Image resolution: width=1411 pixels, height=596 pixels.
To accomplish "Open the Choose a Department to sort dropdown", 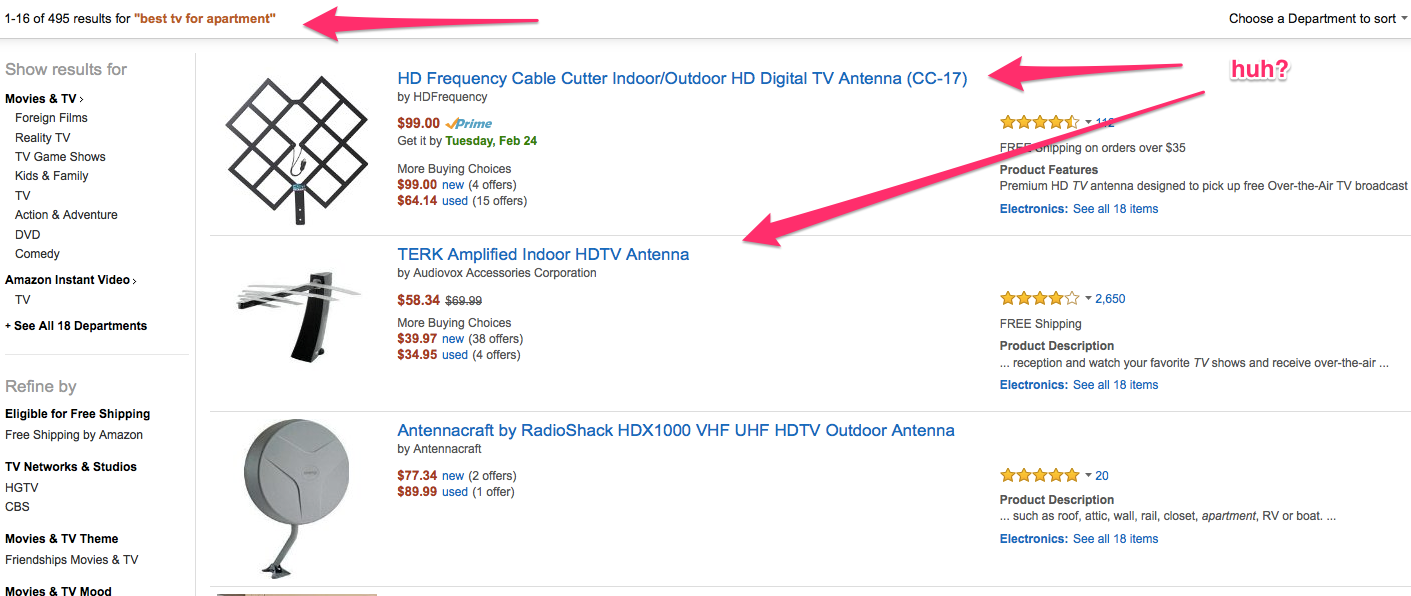I will click(x=1317, y=19).
